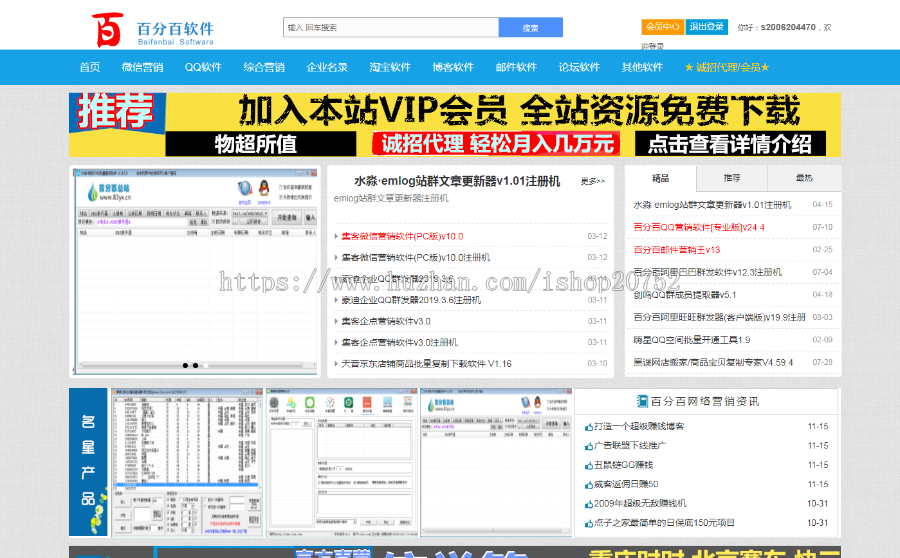900x558 pixels.
Task: Open the 点子之家最简单的日保底150元项目 article
Action: point(664,522)
